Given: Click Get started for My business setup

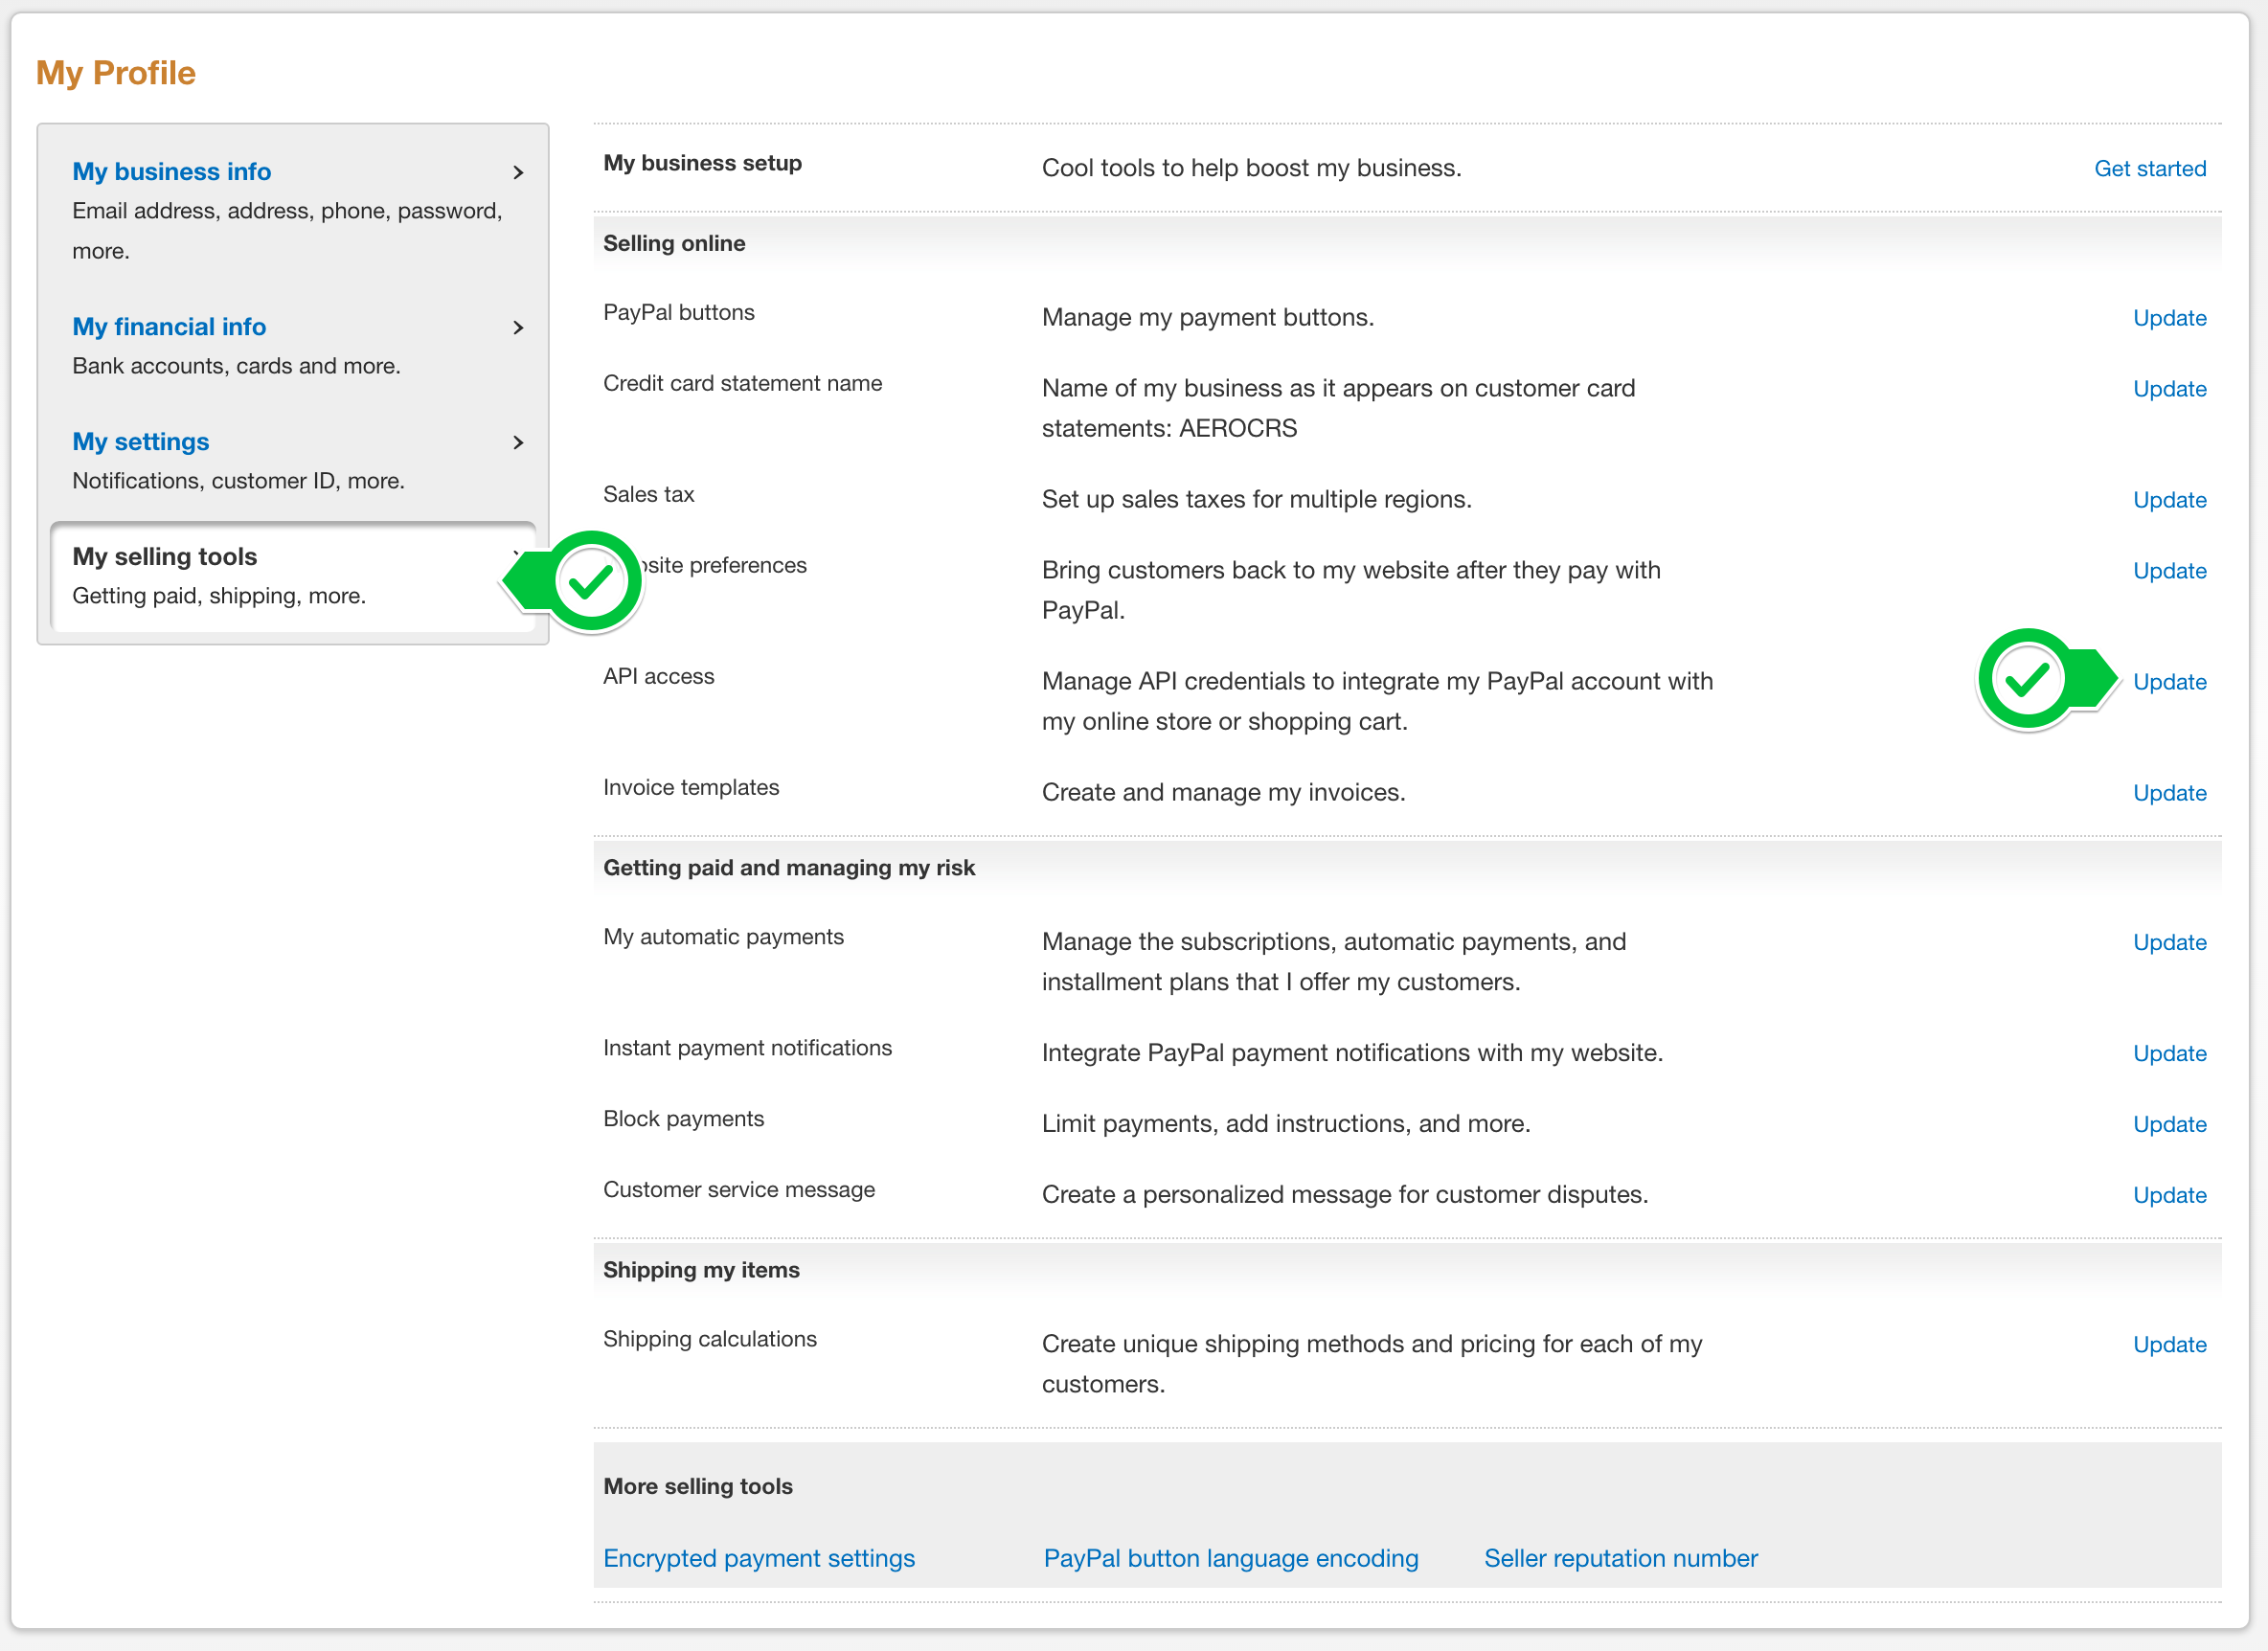Looking at the screenshot, I should 2150,168.
